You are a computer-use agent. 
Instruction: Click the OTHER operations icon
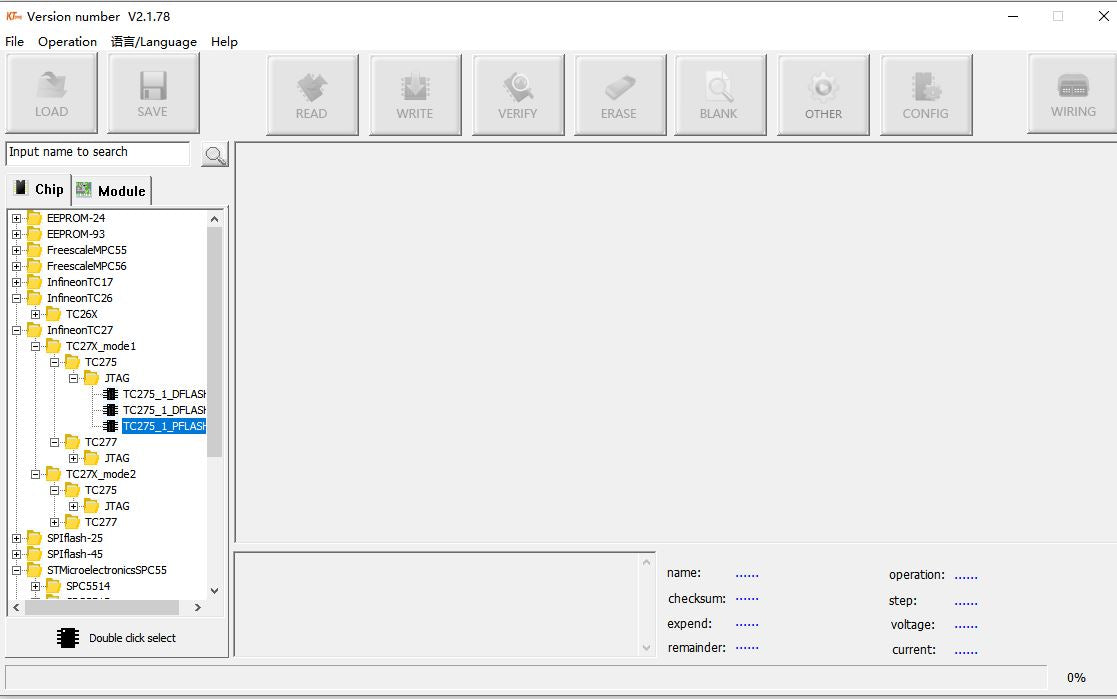point(823,94)
